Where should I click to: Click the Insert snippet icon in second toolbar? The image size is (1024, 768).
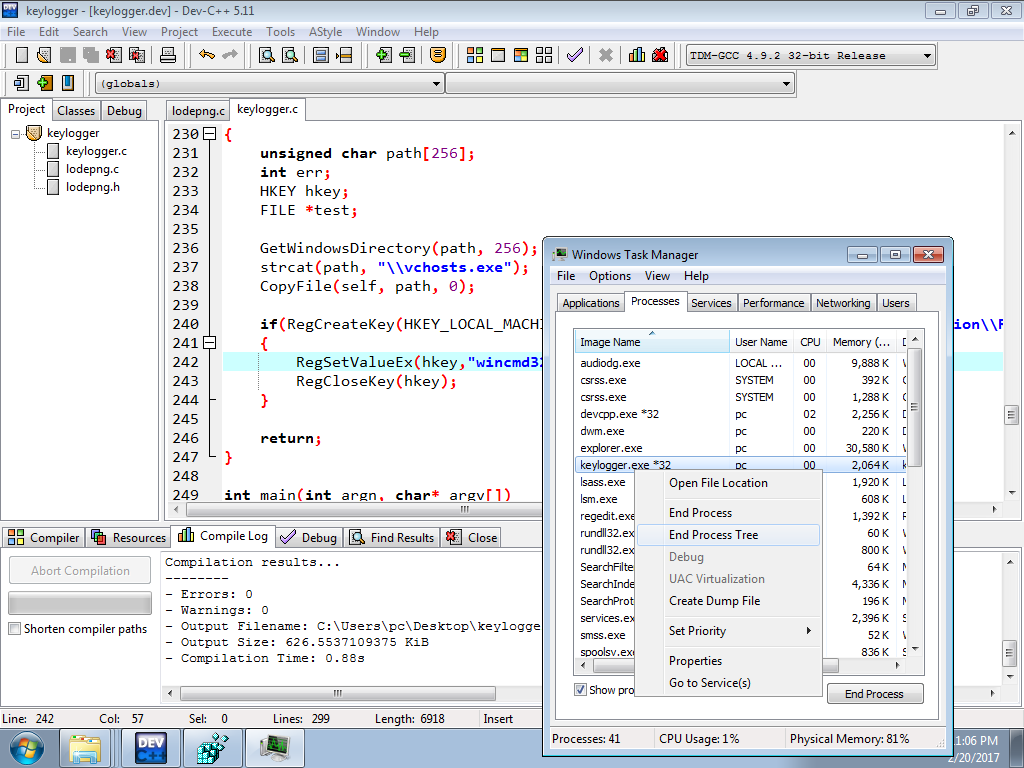pyautogui.click(x=22, y=83)
